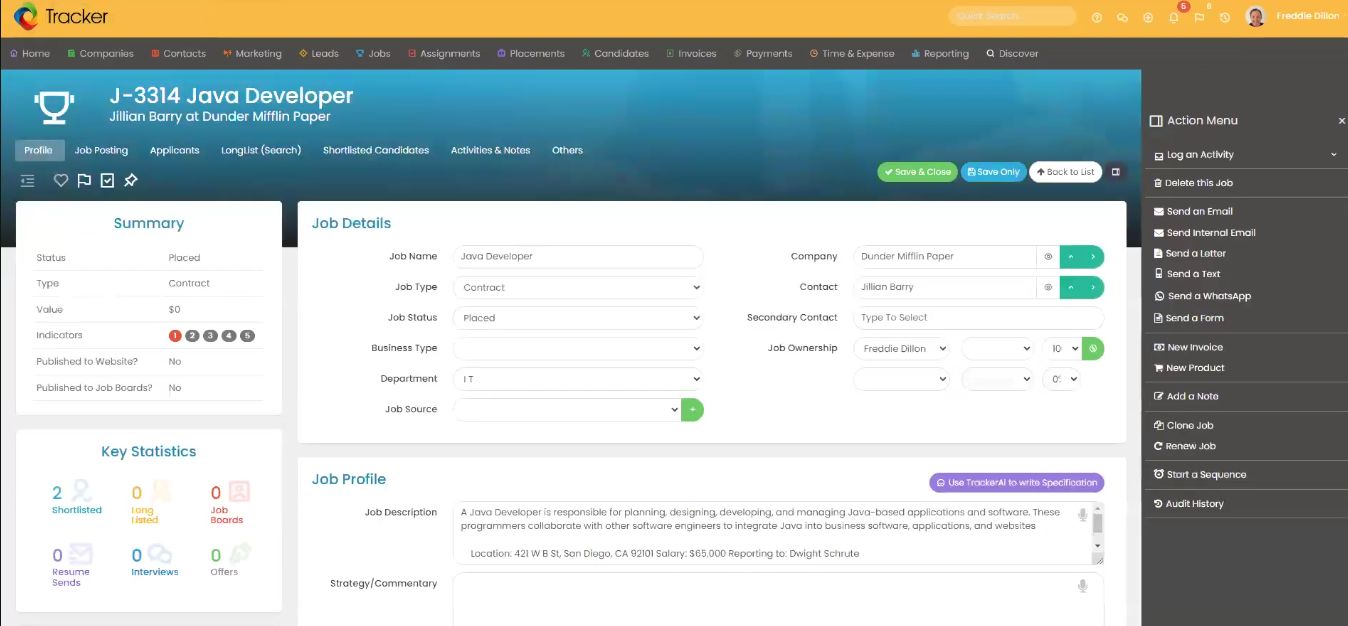This screenshot has width=1348, height=626.
Task: Open the recent history clock icon
Action: coord(1225,17)
